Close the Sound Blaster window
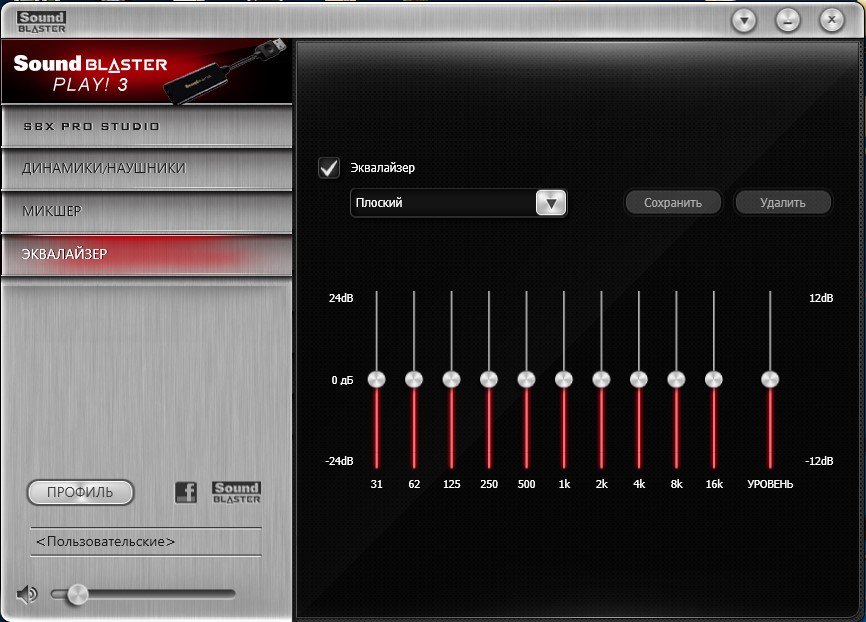Screen dimensions: 866x622 [x=832, y=21]
